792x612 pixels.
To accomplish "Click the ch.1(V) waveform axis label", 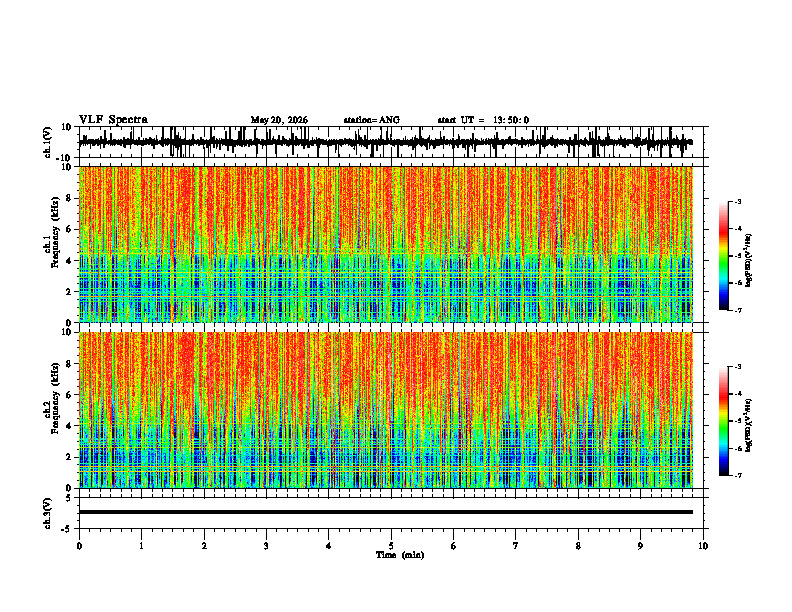I will pos(48,142).
